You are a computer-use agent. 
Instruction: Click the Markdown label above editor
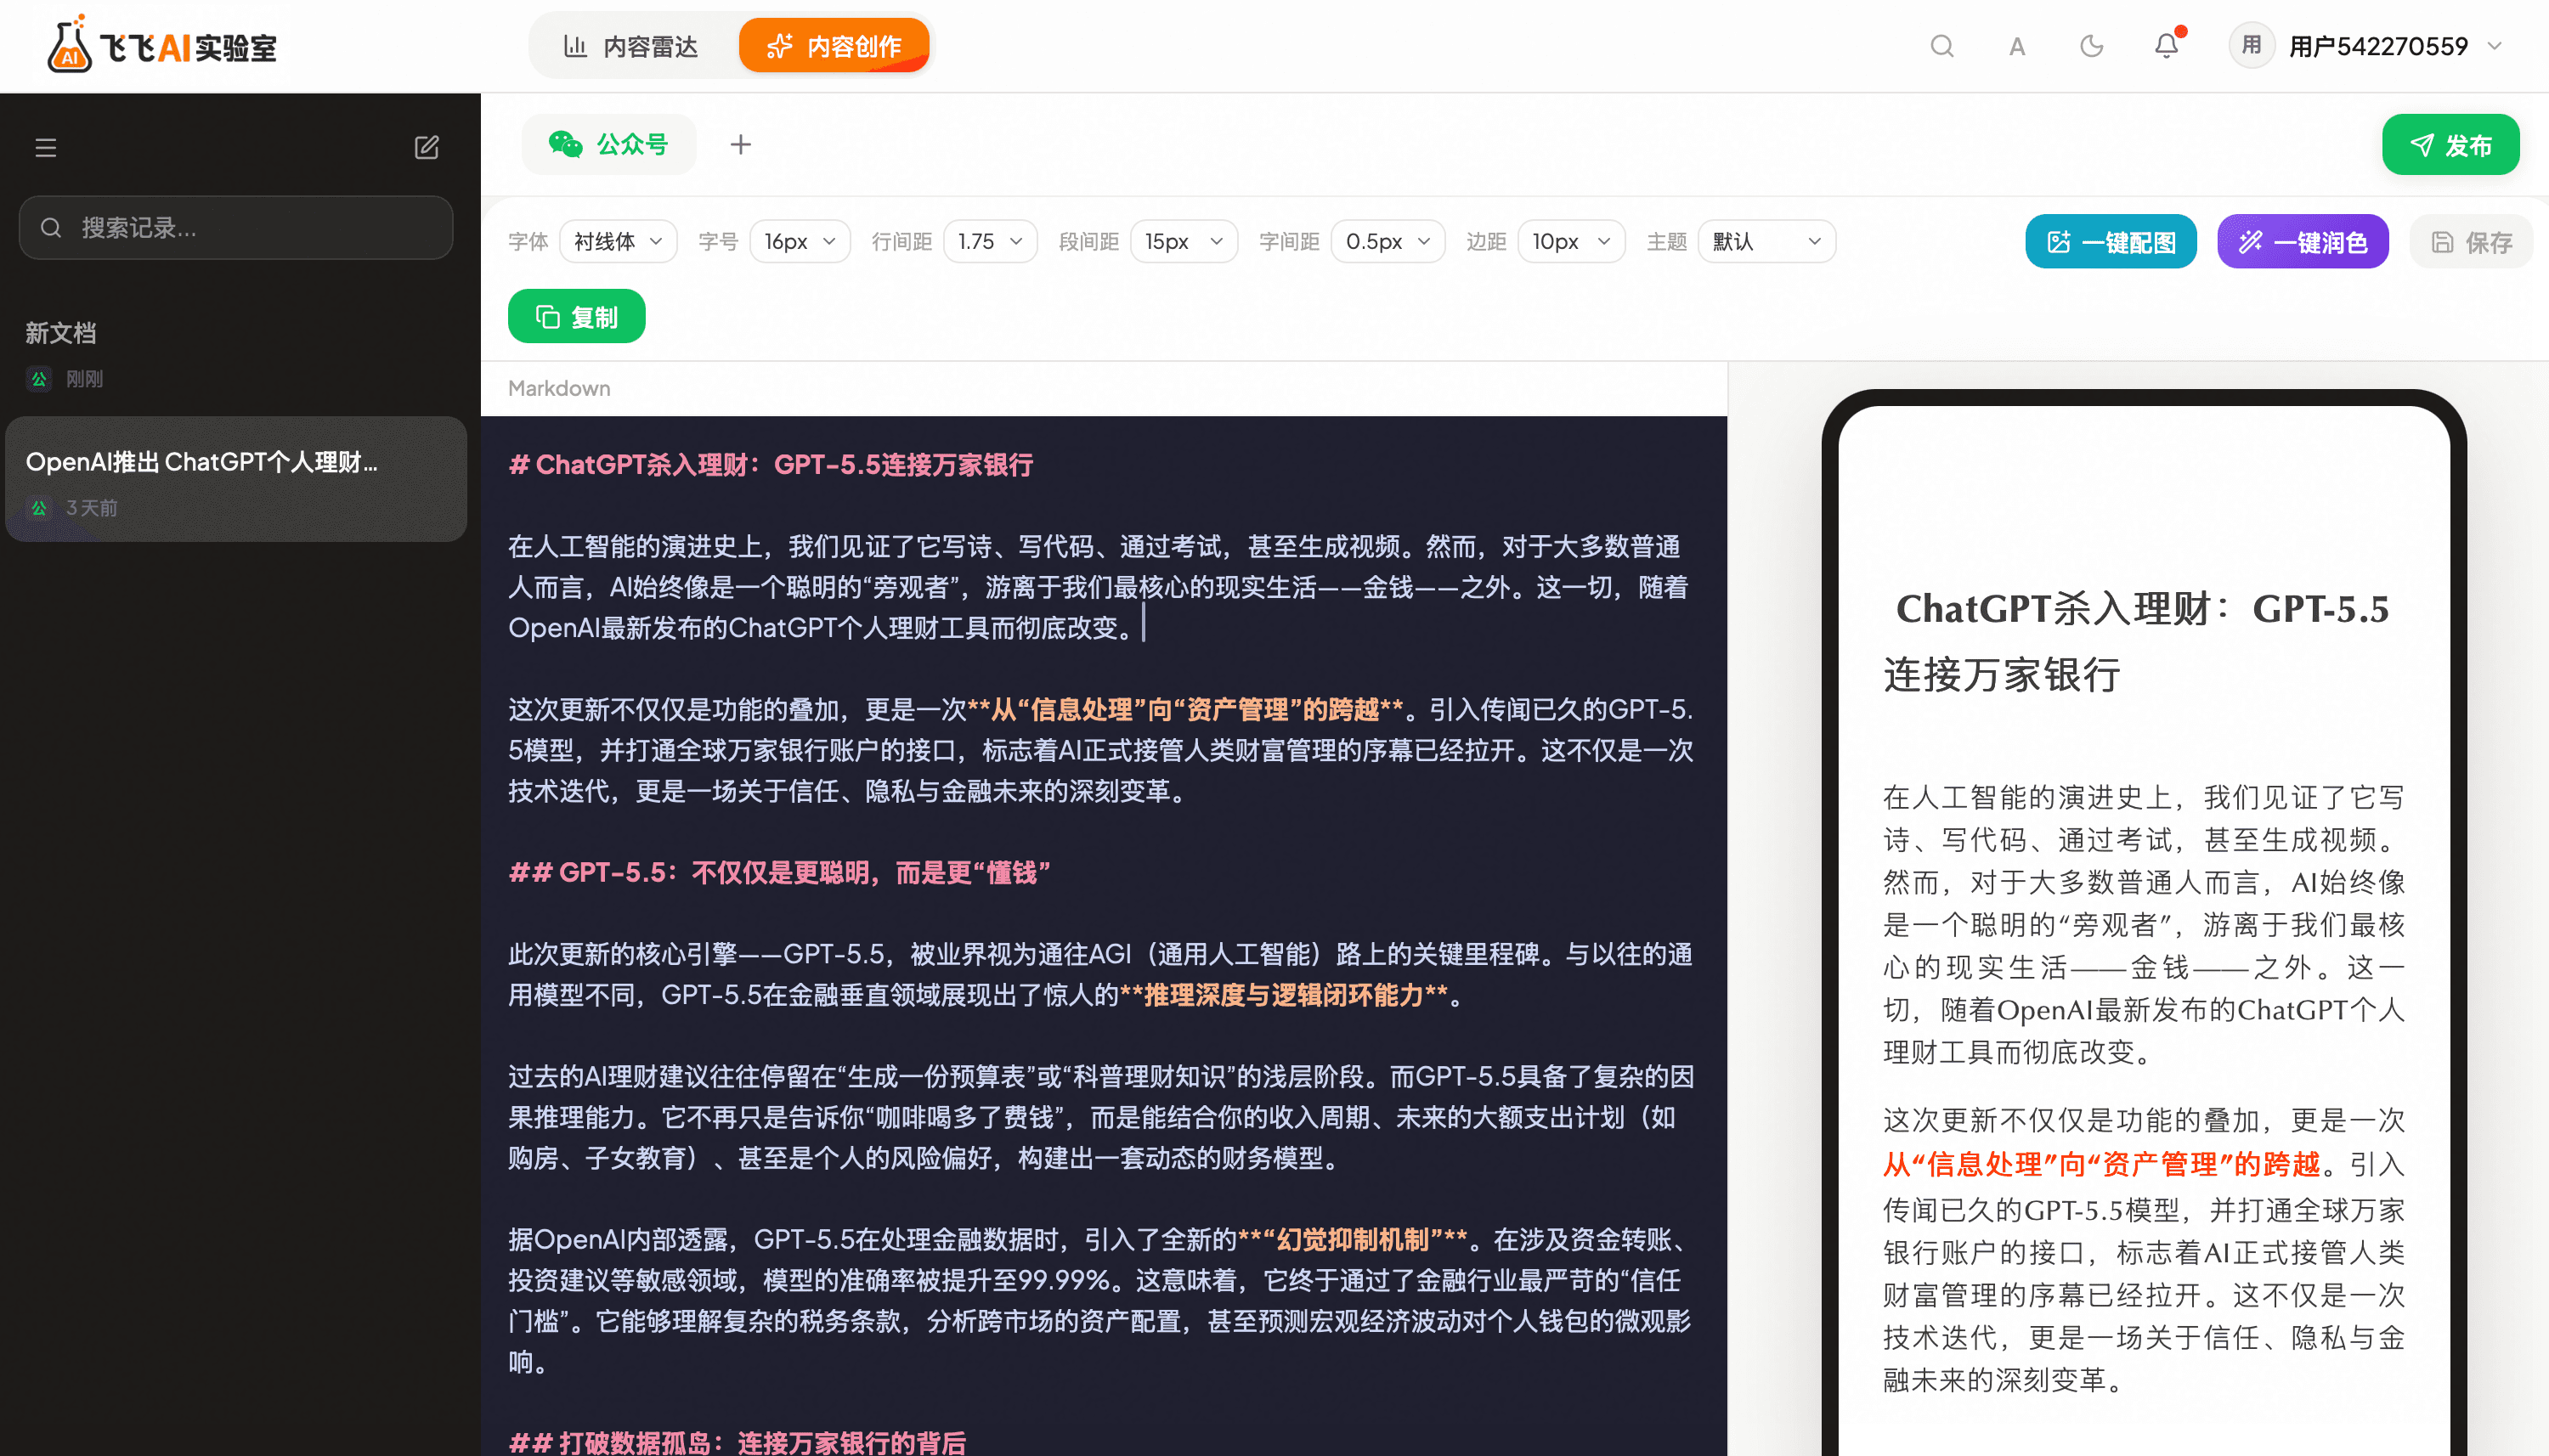pyautogui.click(x=559, y=388)
